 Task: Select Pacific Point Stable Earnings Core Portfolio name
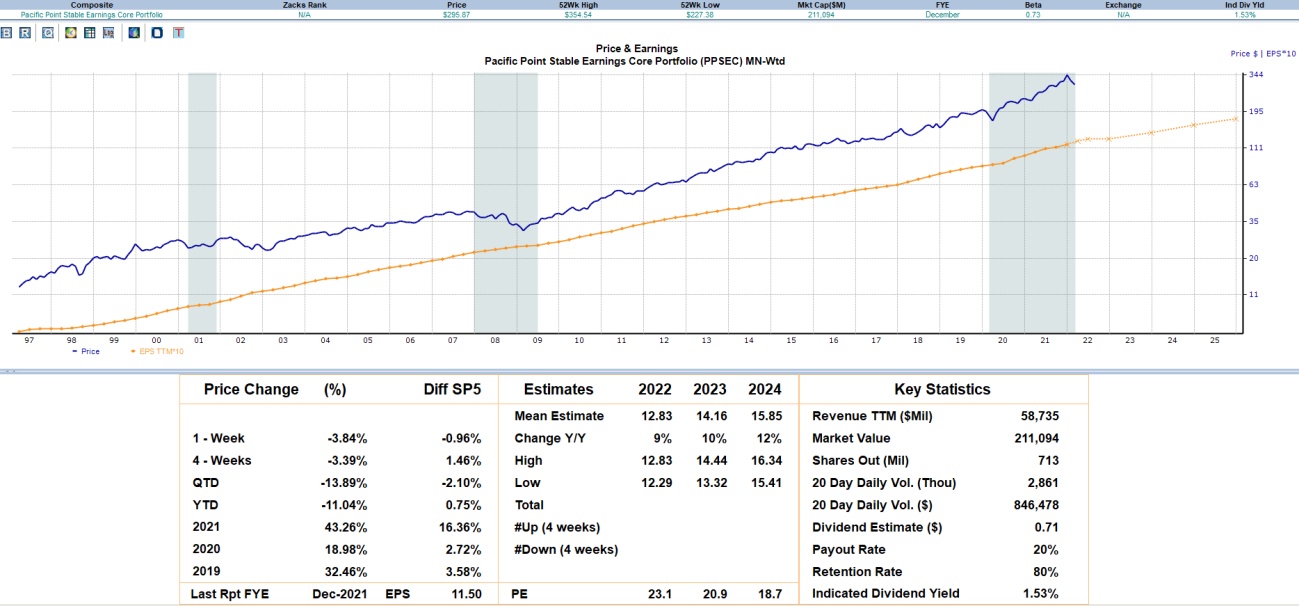pyautogui.click(x=92, y=15)
